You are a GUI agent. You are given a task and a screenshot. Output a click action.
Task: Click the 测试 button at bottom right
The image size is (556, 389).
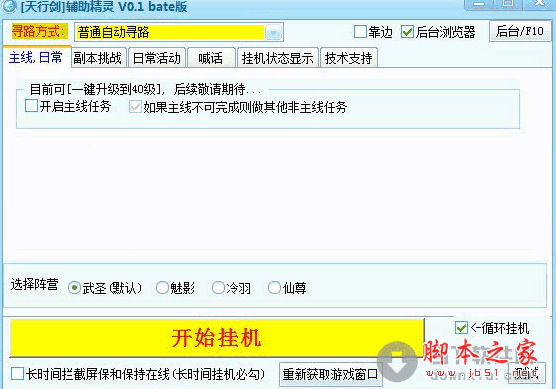pos(527,373)
